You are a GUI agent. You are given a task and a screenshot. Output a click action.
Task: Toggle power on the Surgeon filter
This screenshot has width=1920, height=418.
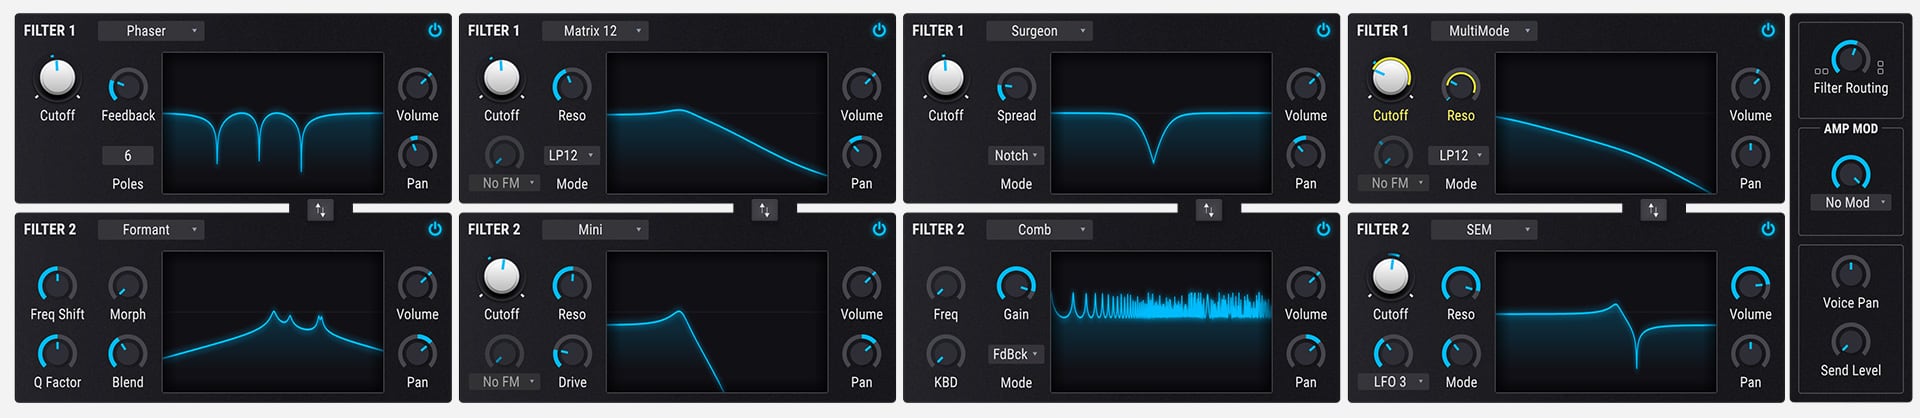(1323, 31)
